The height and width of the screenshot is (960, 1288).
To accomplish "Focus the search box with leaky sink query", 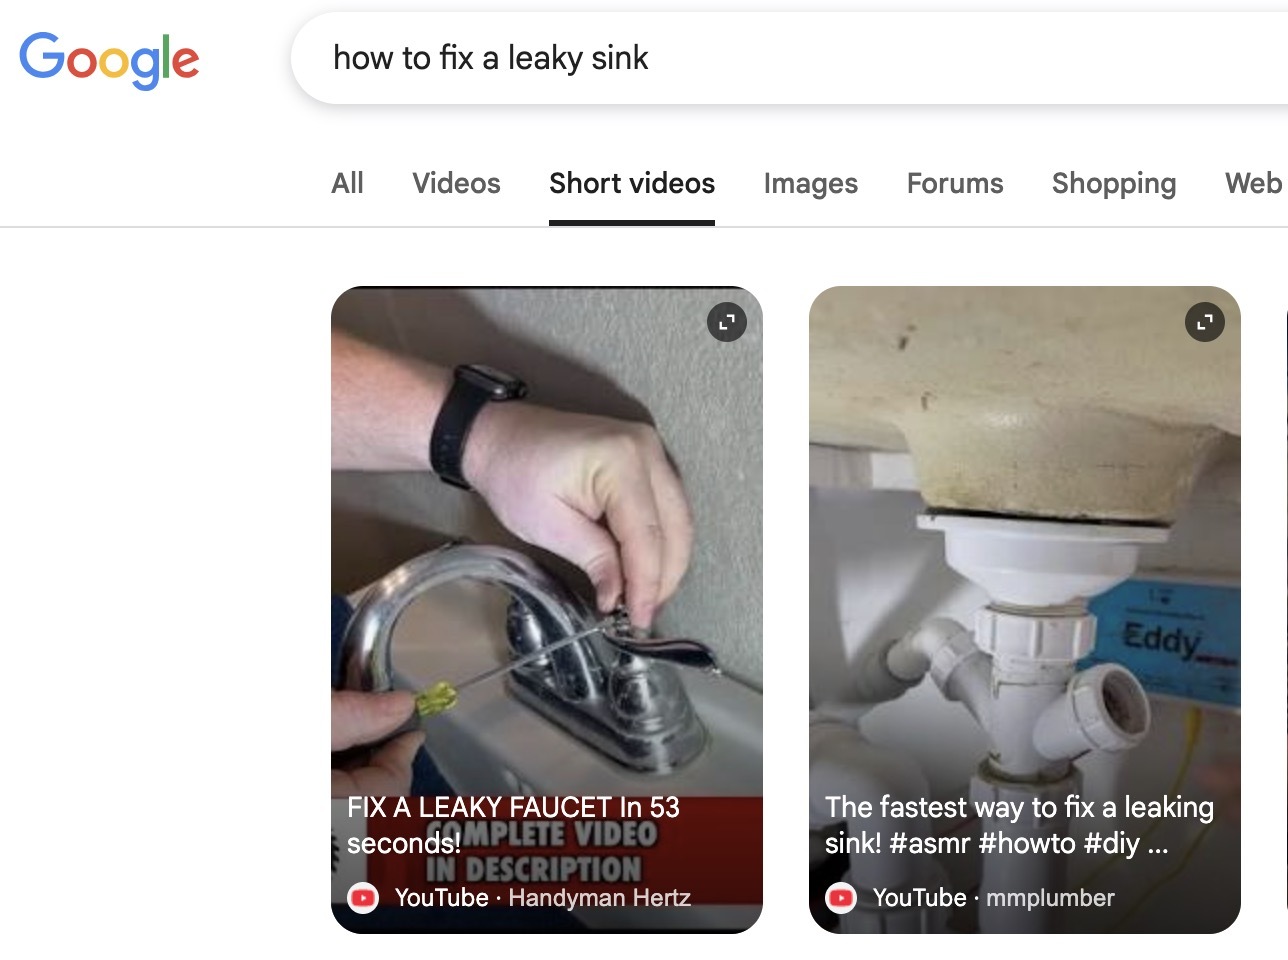I will point(790,58).
